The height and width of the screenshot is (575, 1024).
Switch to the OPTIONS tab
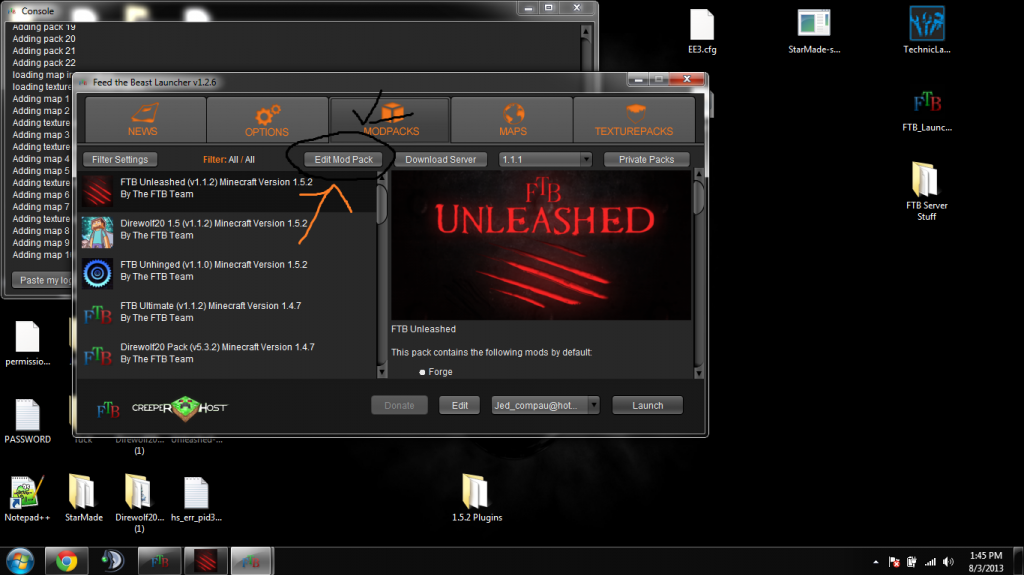[267, 120]
